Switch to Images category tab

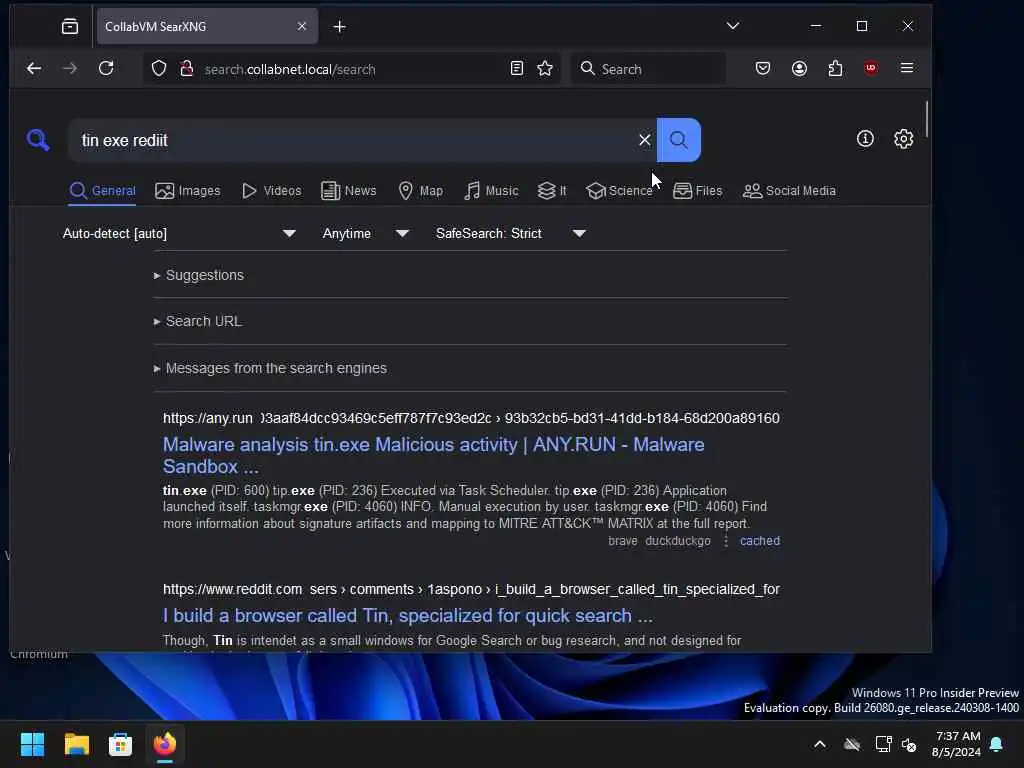187,191
